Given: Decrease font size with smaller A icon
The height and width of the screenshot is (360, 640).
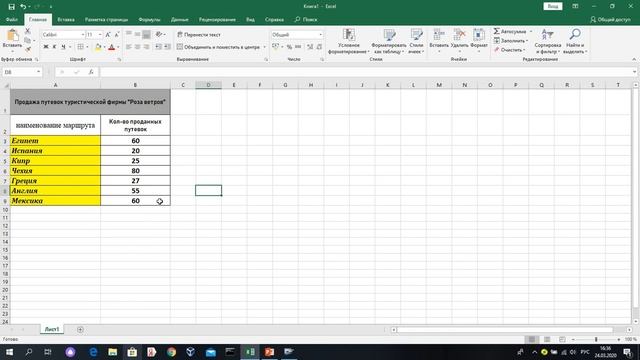Looking at the screenshot, I should click(117, 35).
